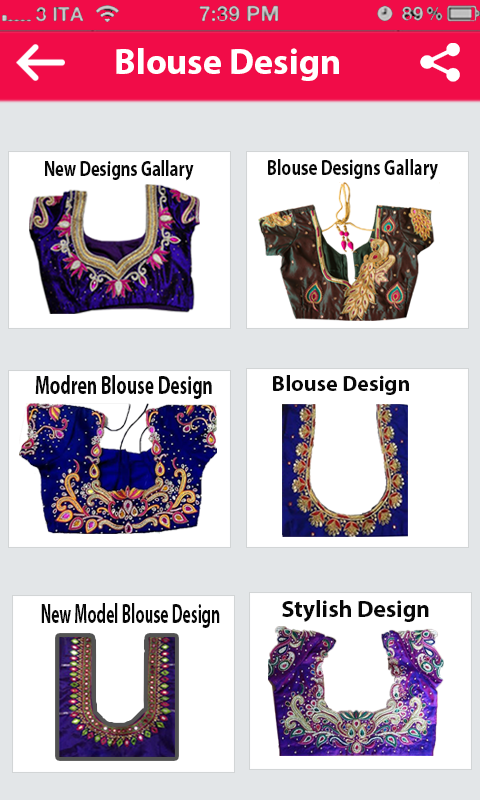Open the Modren Blouse Design tile
Image resolution: width=480 pixels, height=800 pixels.
point(119,458)
